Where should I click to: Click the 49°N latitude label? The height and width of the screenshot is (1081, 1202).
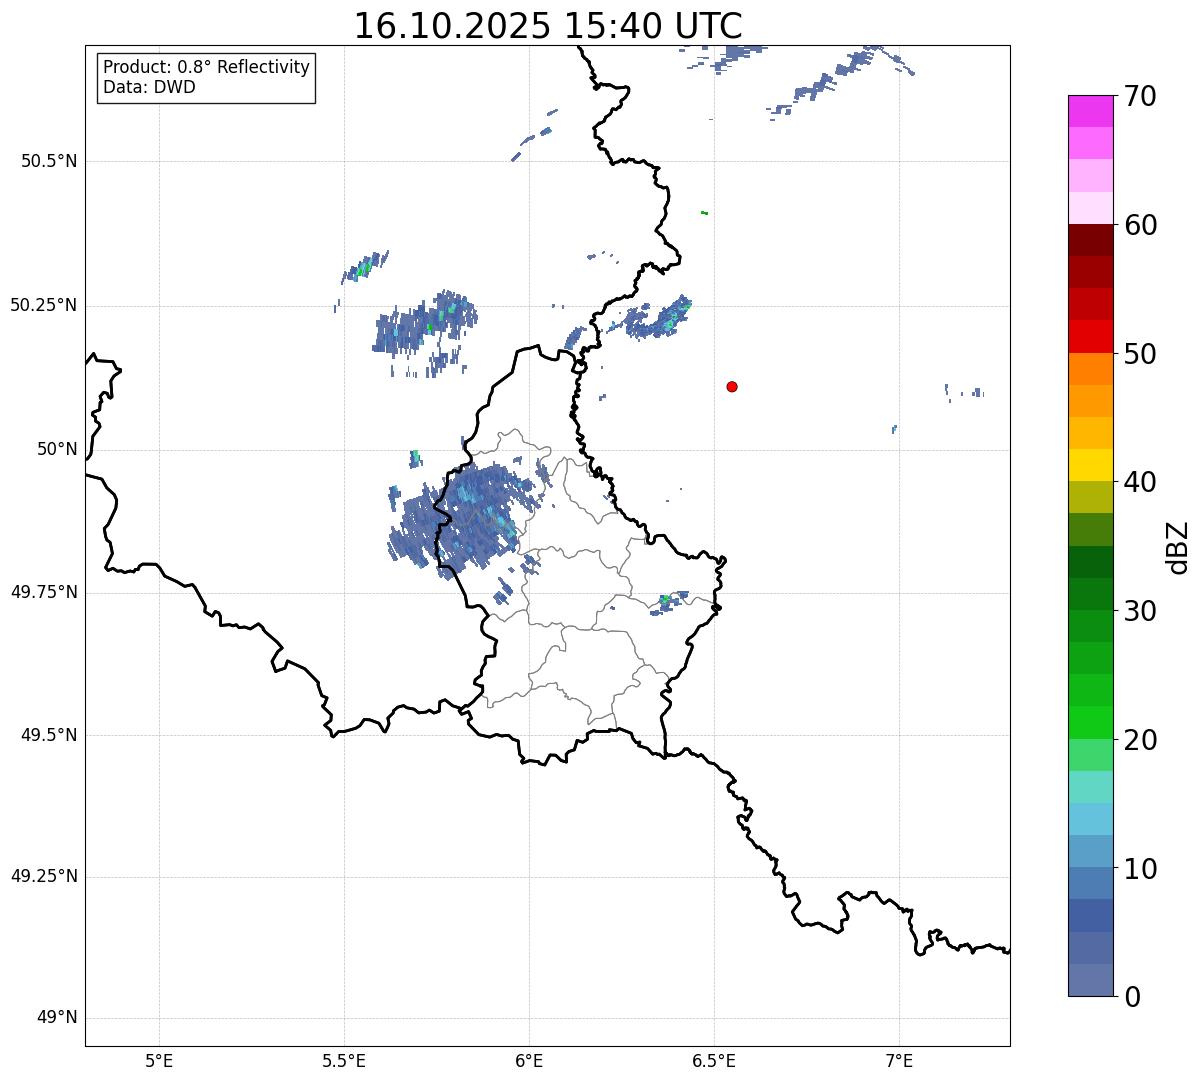57,1017
